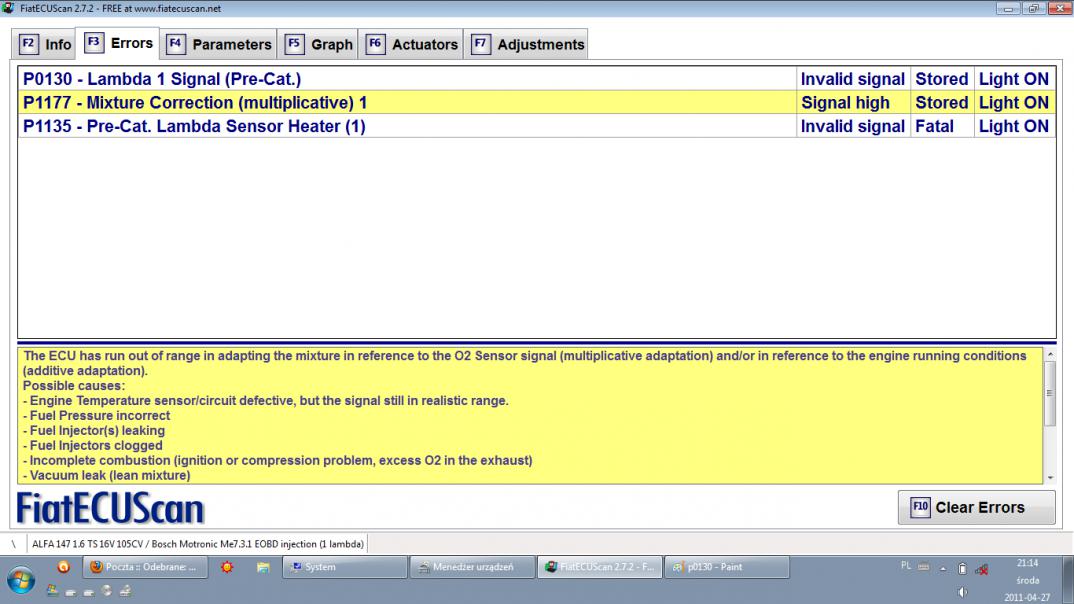
Task: Select error P1177 Mixture Correction row
Action: pos(537,103)
